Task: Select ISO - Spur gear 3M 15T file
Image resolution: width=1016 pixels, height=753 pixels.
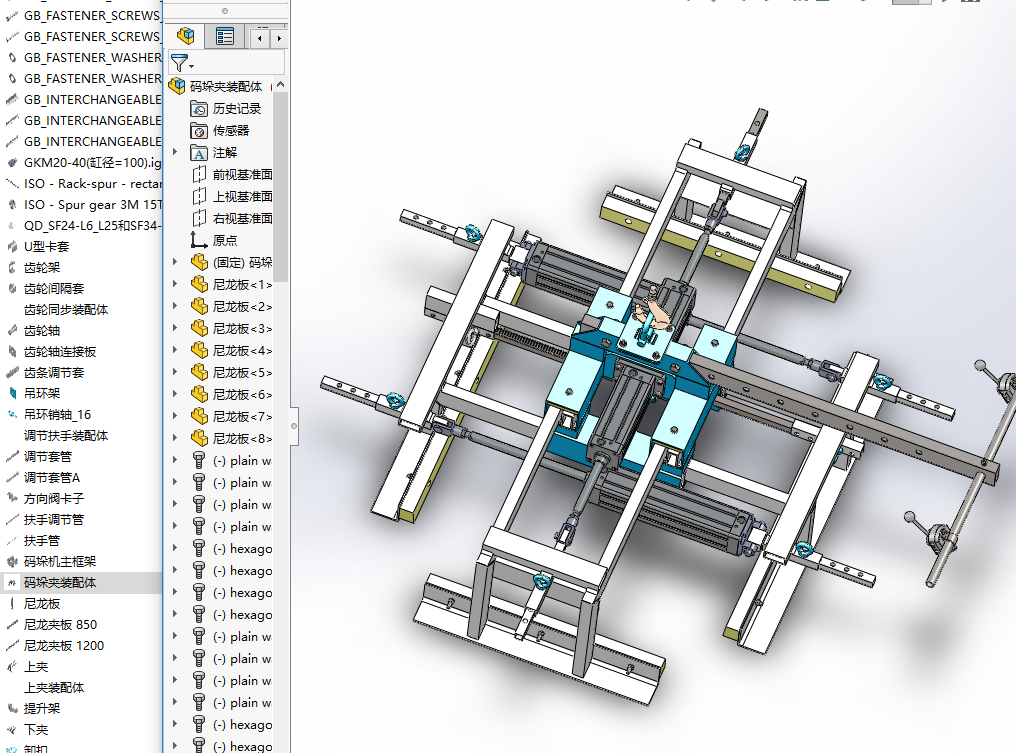Action: coord(92,205)
